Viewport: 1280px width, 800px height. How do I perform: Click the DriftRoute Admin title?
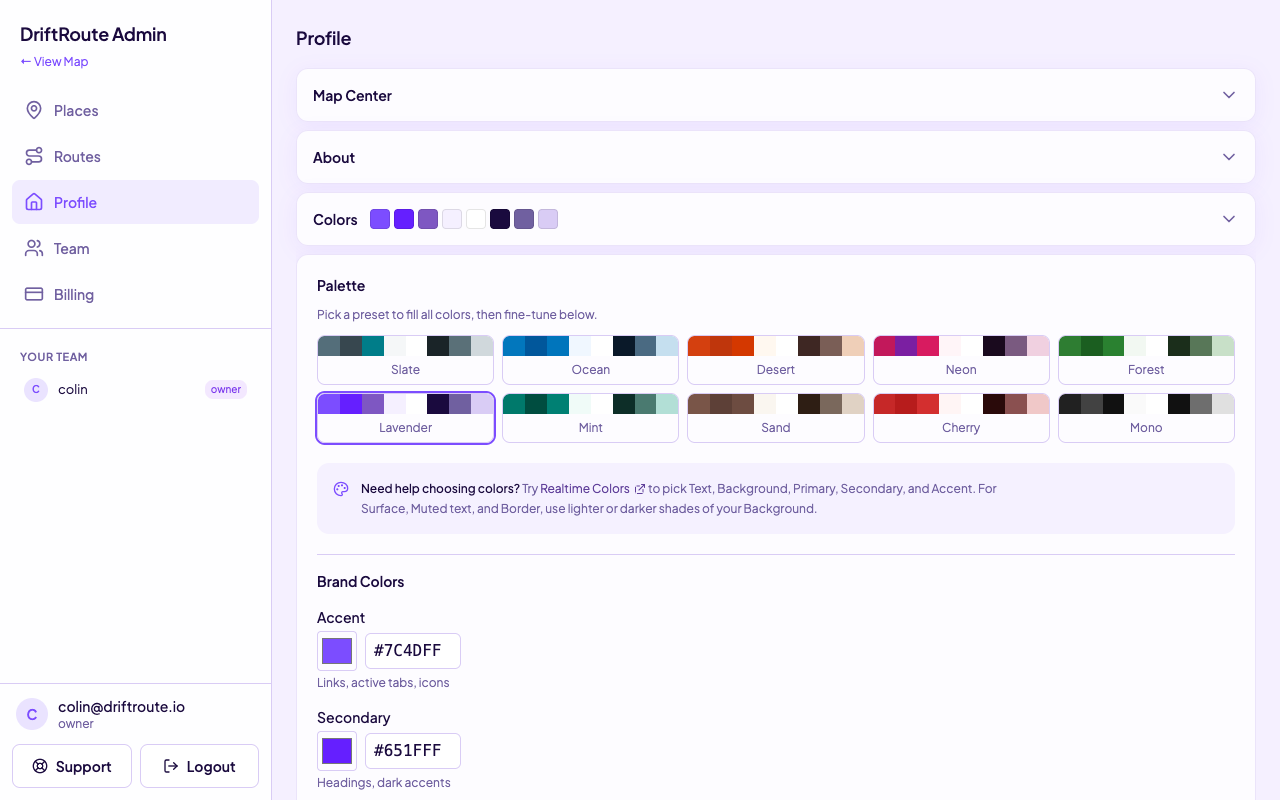coord(93,34)
